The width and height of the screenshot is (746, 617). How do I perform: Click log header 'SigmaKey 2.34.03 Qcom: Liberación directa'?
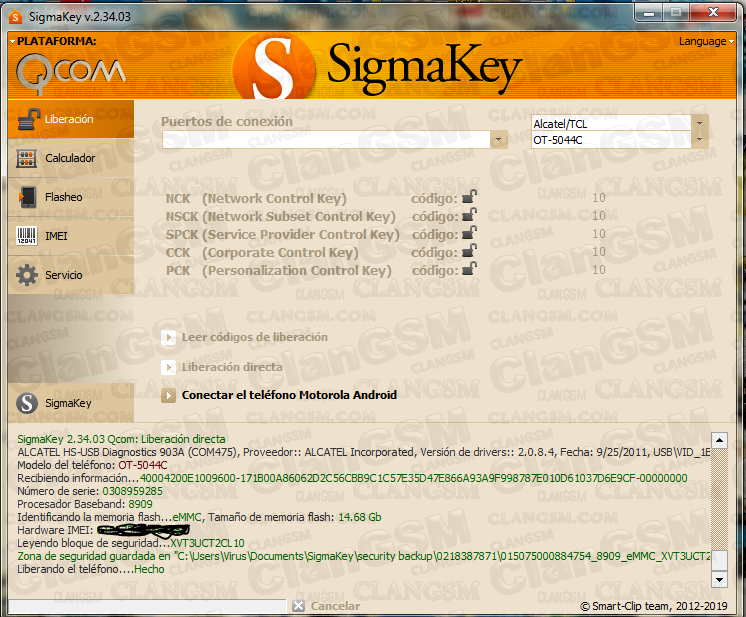point(121,439)
